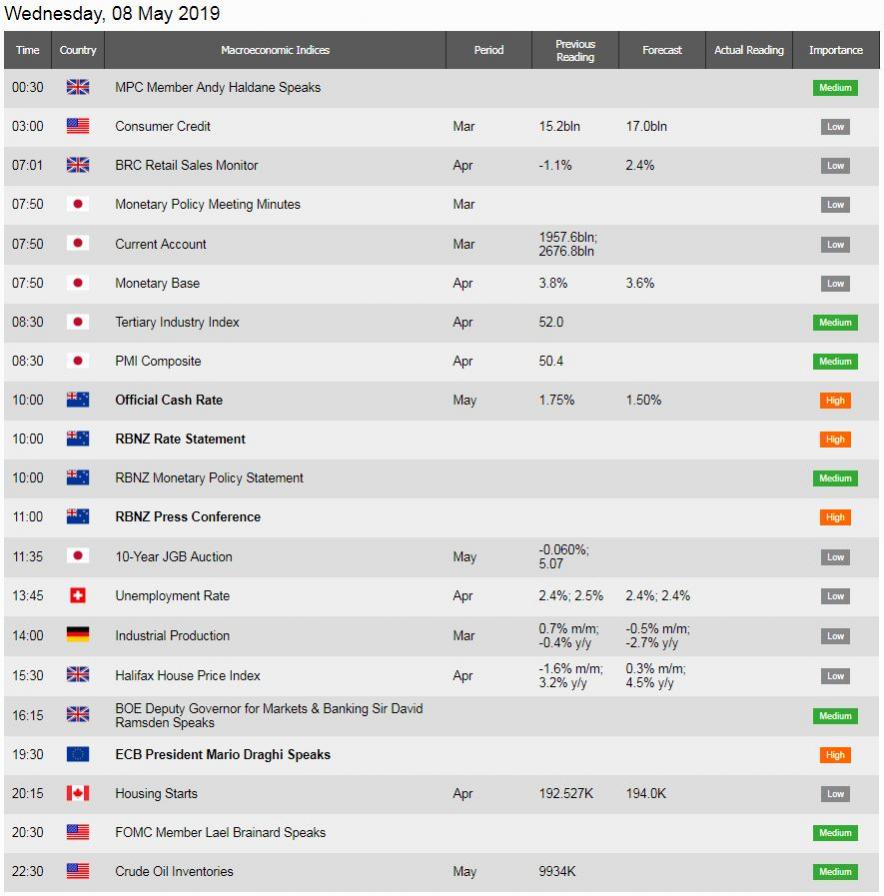Click the Japan flag in the 10-Year JGB Auction row
The image size is (884, 896).
click(78, 556)
